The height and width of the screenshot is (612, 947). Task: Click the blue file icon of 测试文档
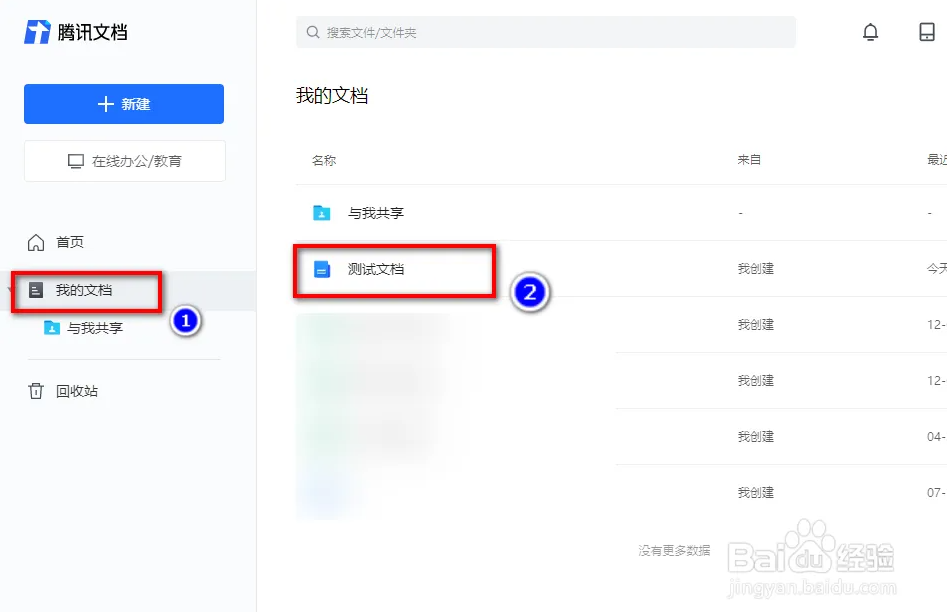[x=322, y=269]
